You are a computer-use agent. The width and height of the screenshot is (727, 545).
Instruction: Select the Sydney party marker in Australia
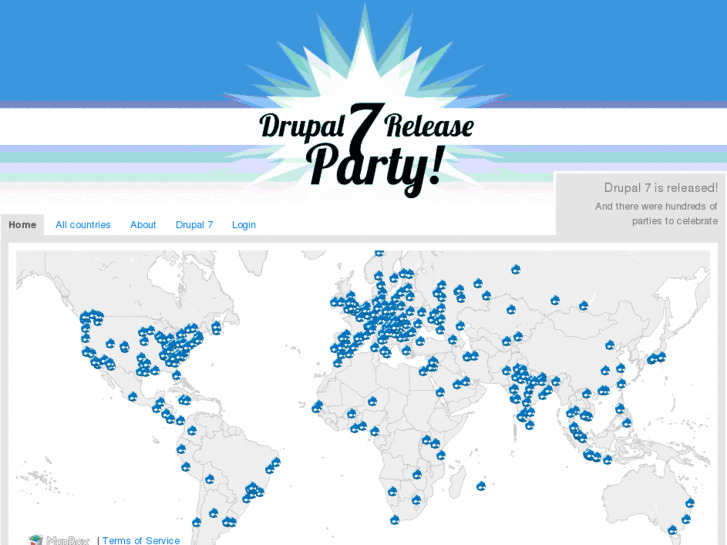click(686, 519)
